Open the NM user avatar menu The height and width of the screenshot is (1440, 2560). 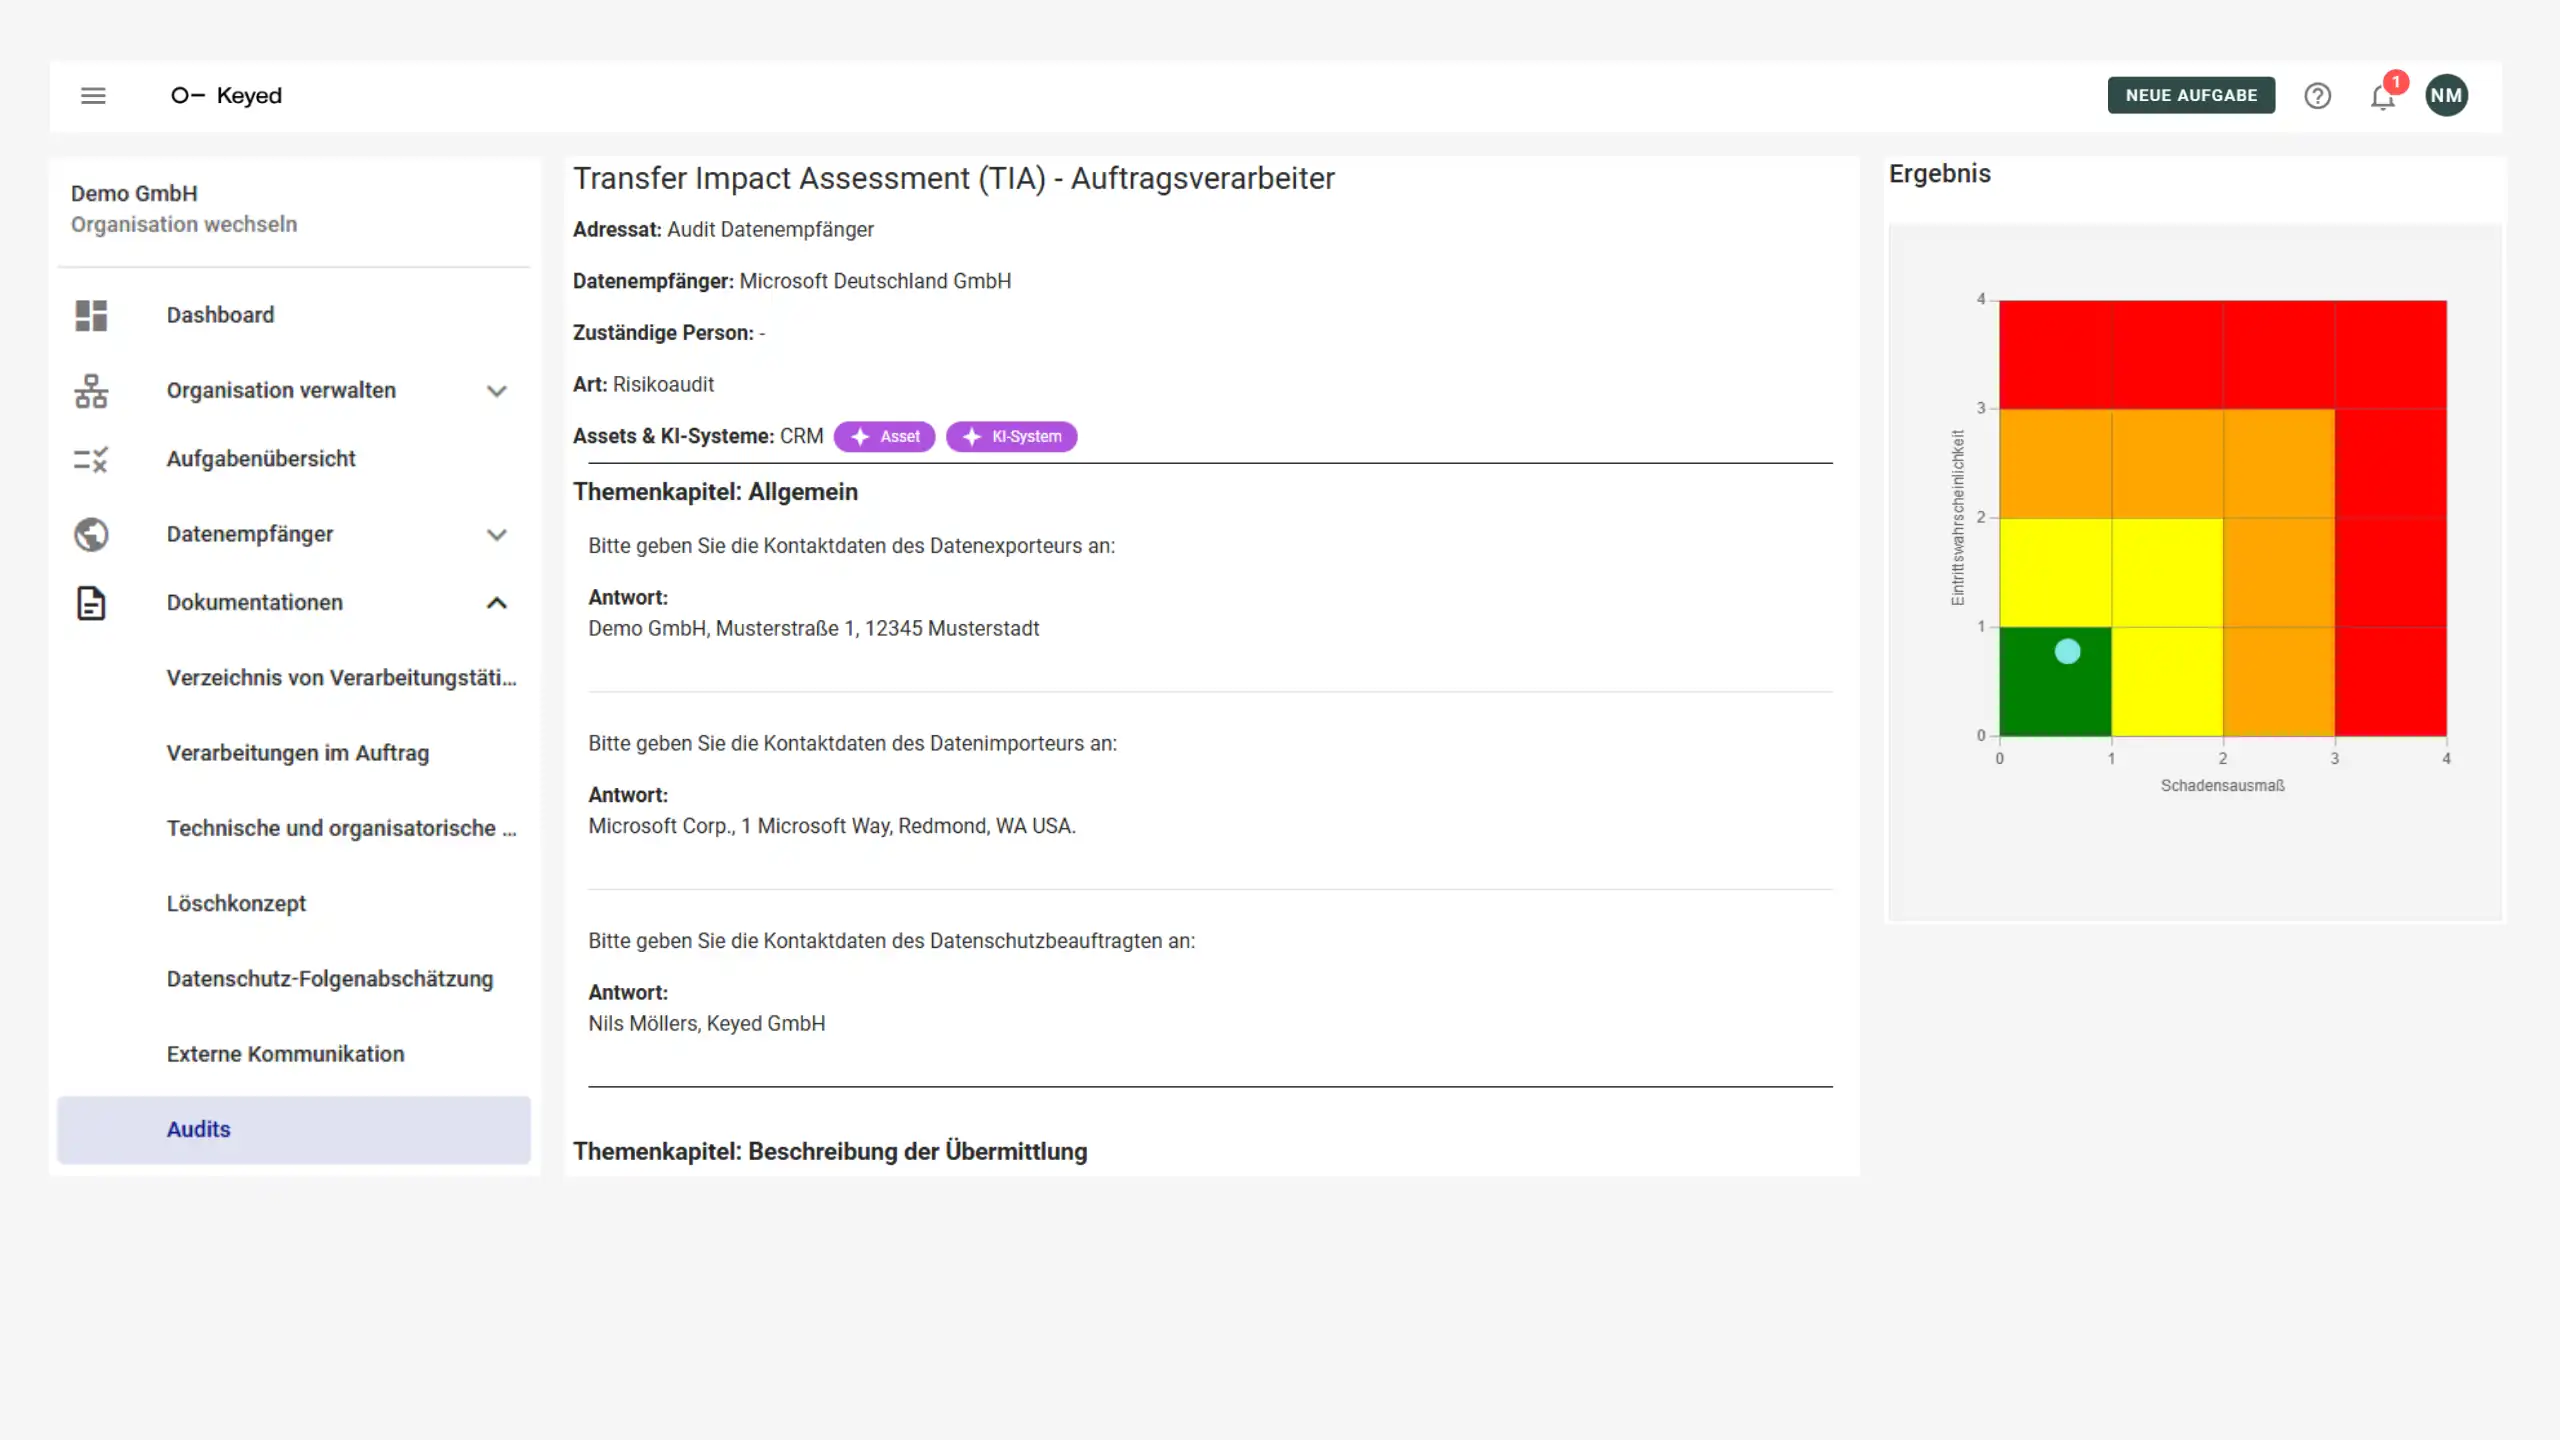pos(2446,96)
